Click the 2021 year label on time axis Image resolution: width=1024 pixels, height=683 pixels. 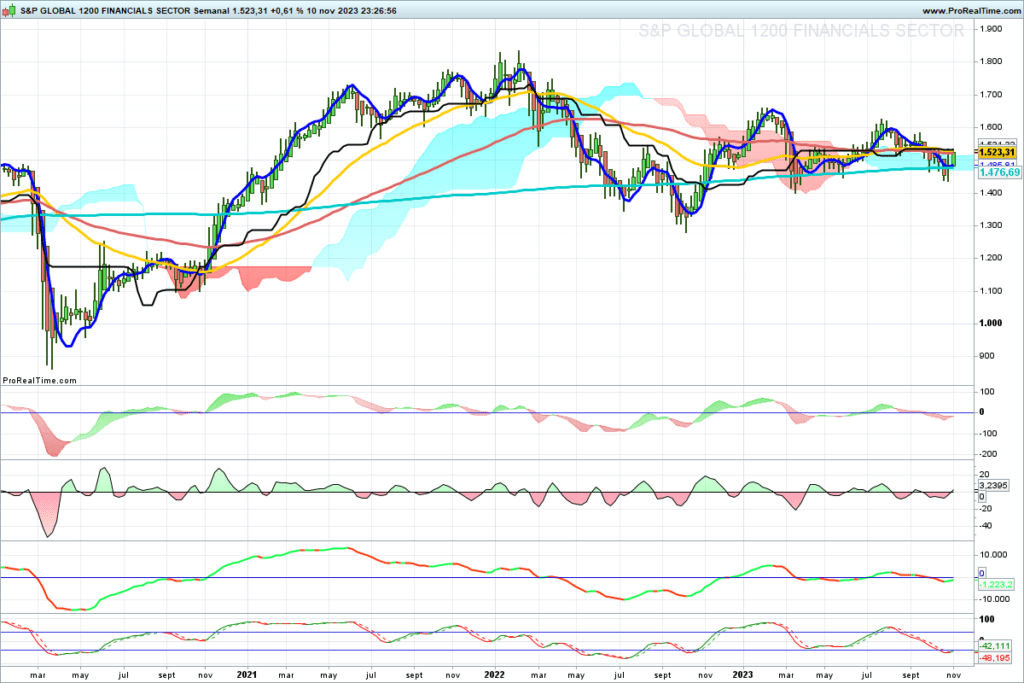tap(247, 675)
